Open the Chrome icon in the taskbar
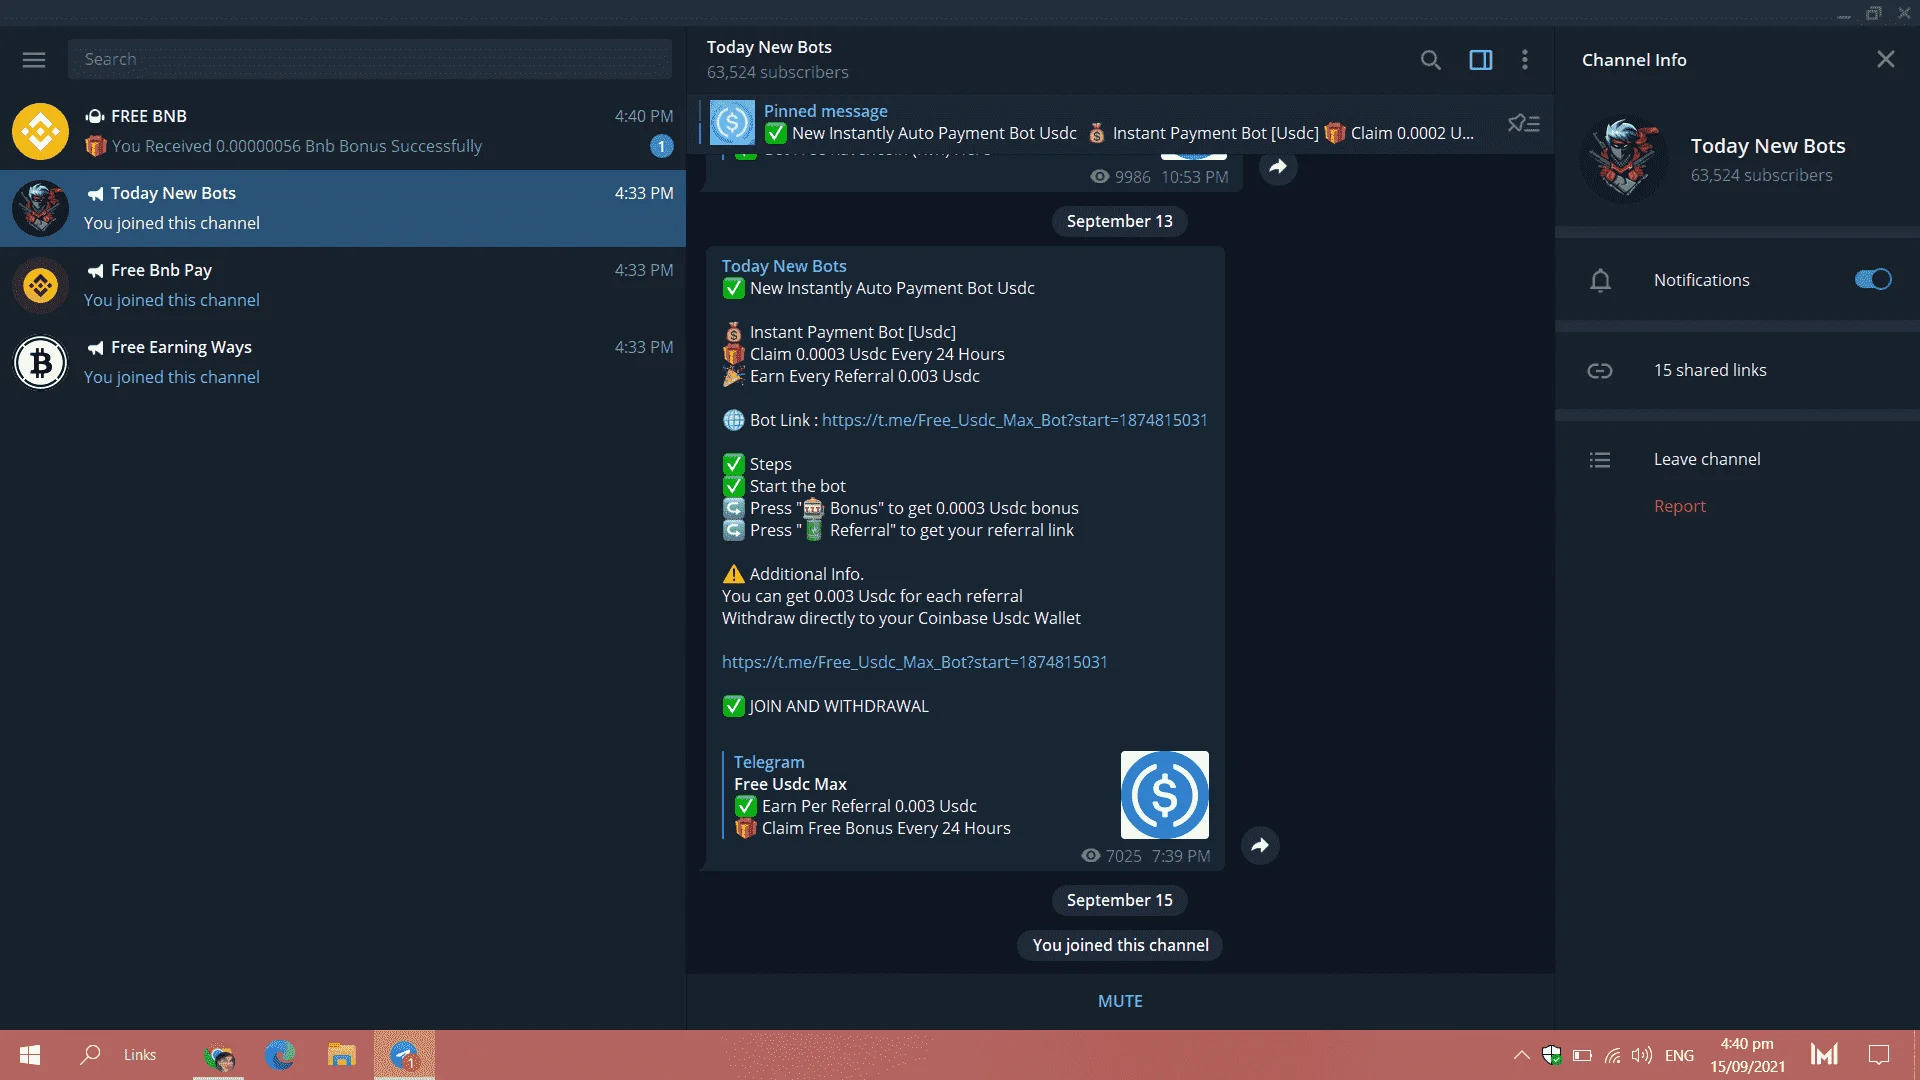Image resolution: width=1920 pixels, height=1080 pixels. click(218, 1055)
